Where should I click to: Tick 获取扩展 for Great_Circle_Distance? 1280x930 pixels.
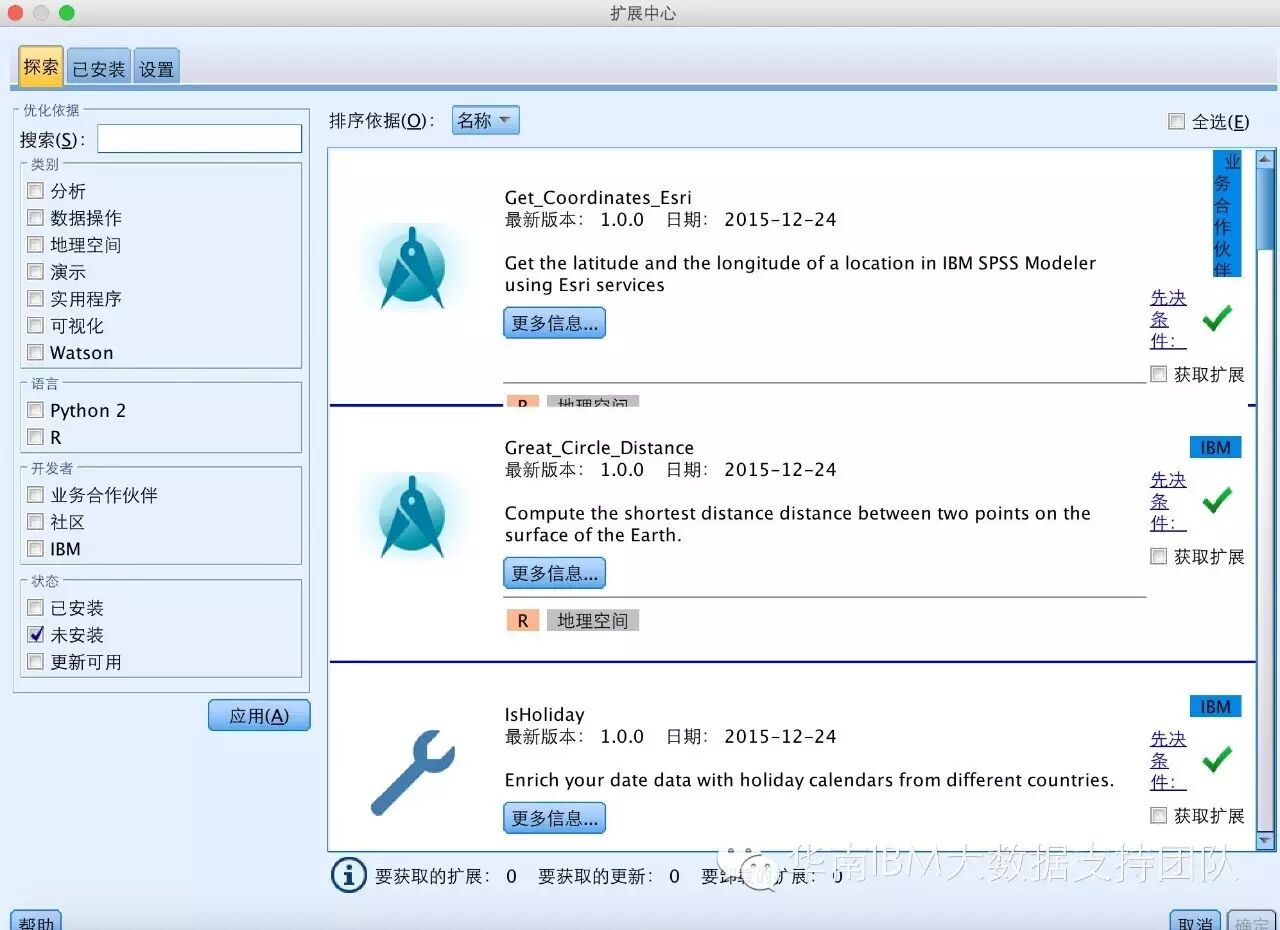pos(1159,556)
